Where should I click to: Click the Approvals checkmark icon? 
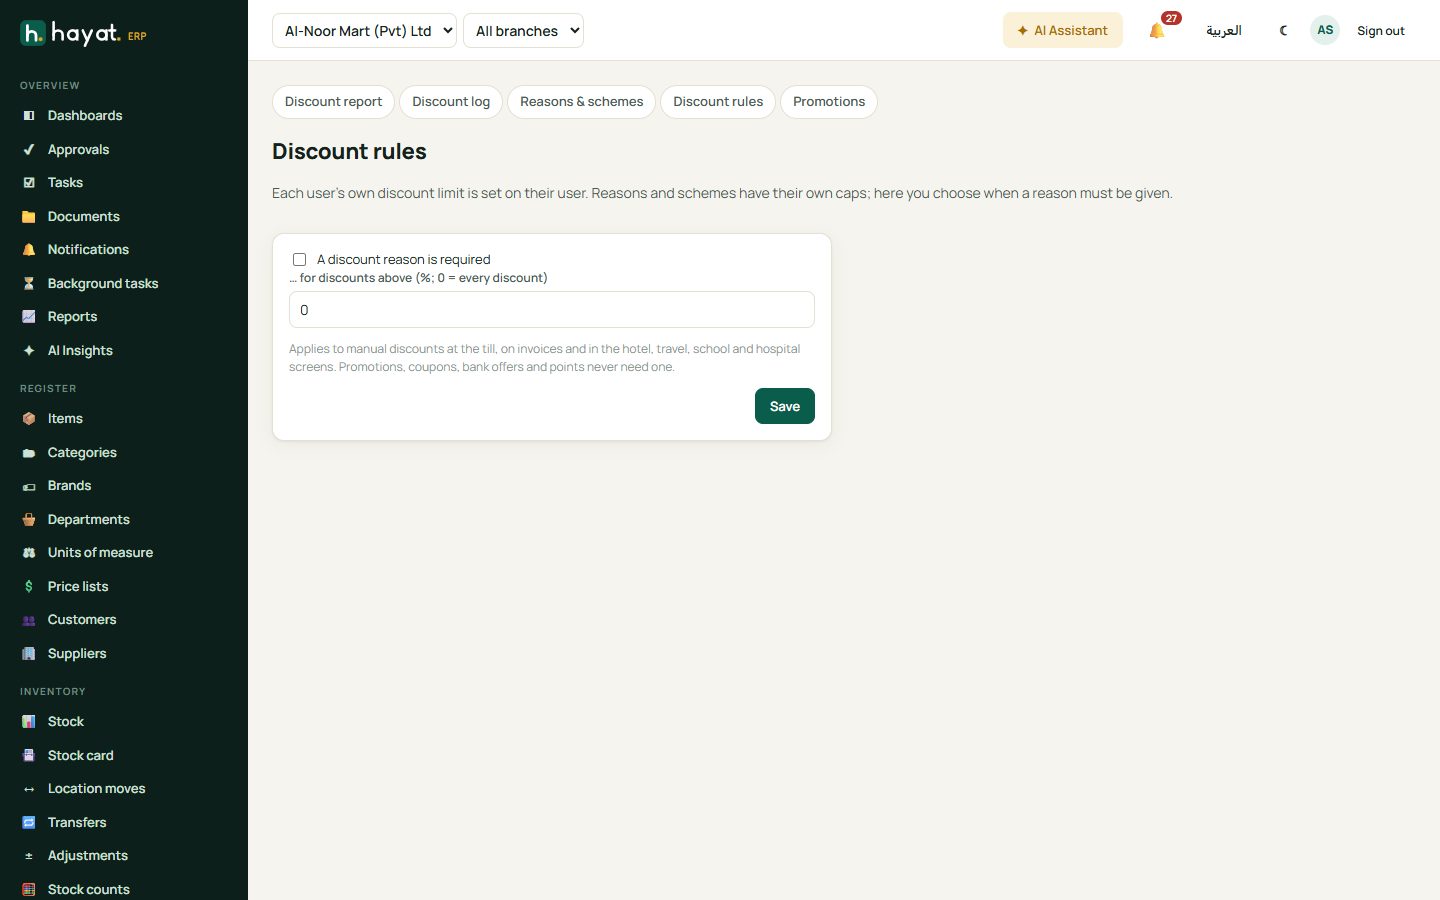tap(29, 150)
